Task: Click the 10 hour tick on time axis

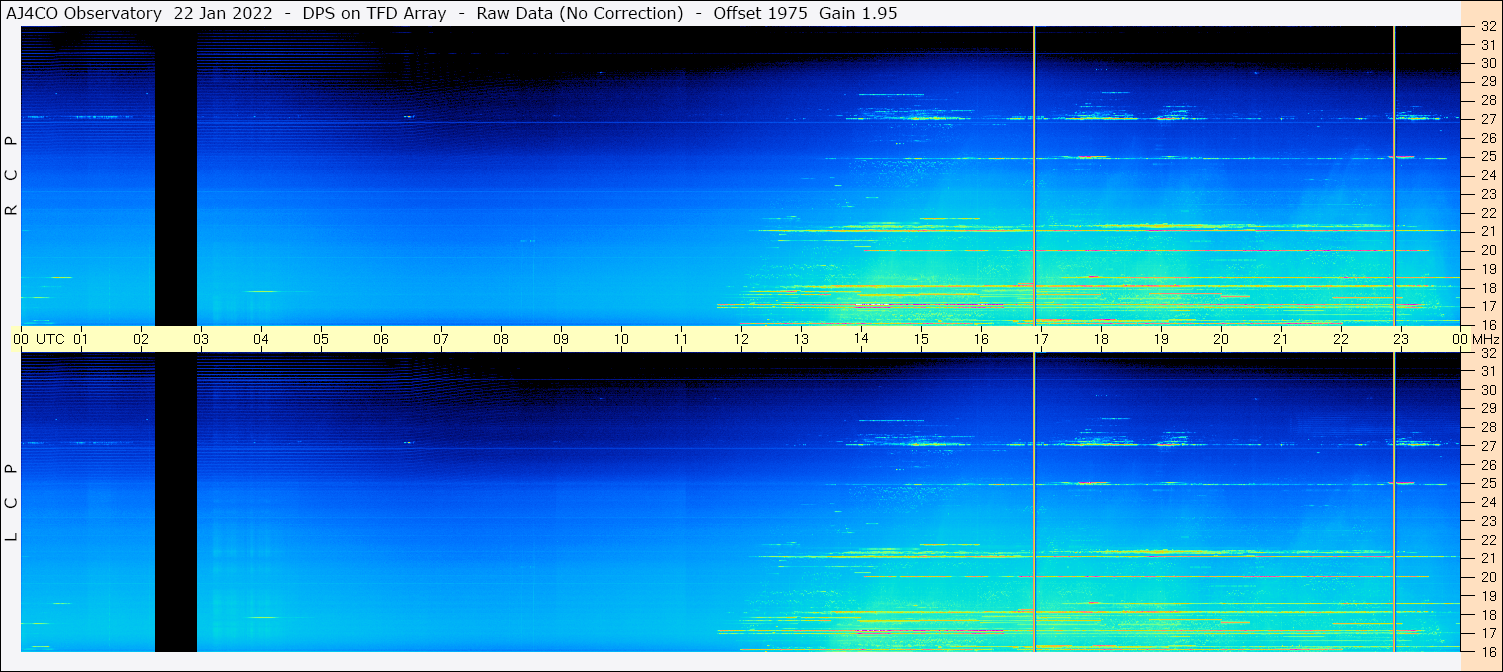Action: [x=621, y=339]
